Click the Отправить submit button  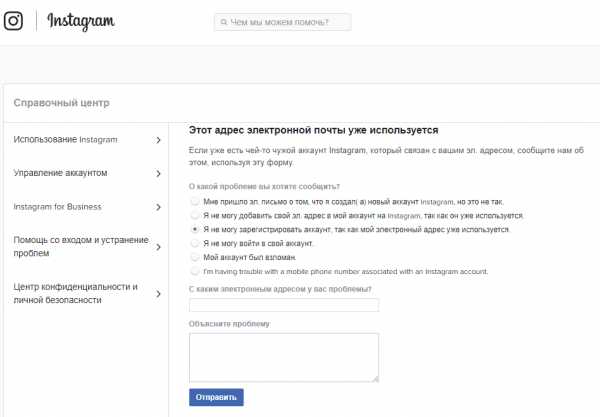coord(216,397)
